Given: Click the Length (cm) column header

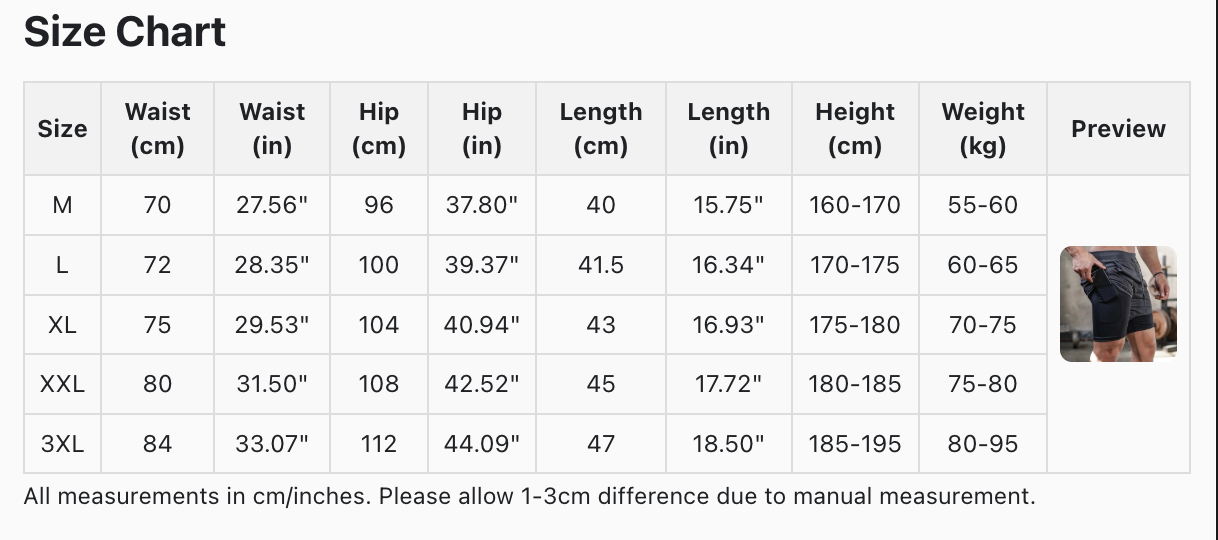Looking at the screenshot, I should pos(600,129).
